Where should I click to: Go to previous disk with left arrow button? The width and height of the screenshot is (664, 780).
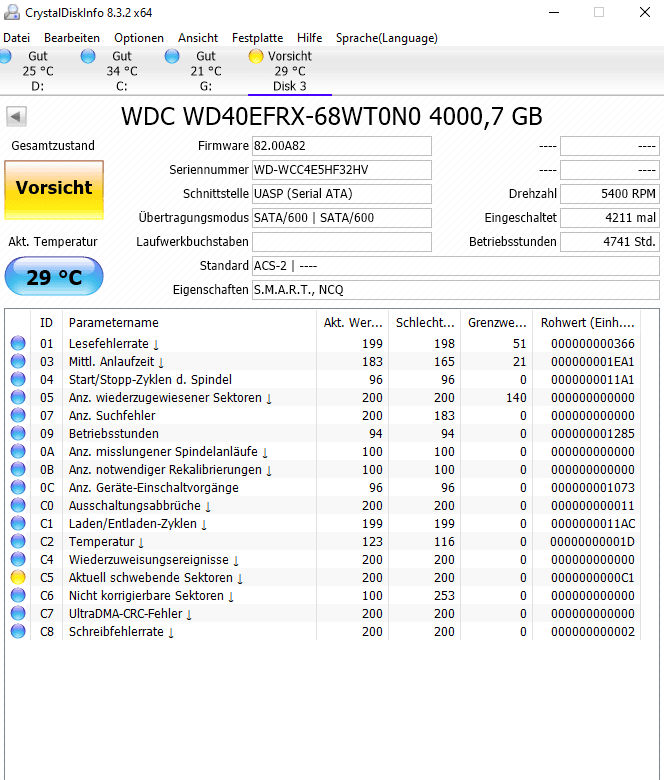pyautogui.click(x=16, y=117)
